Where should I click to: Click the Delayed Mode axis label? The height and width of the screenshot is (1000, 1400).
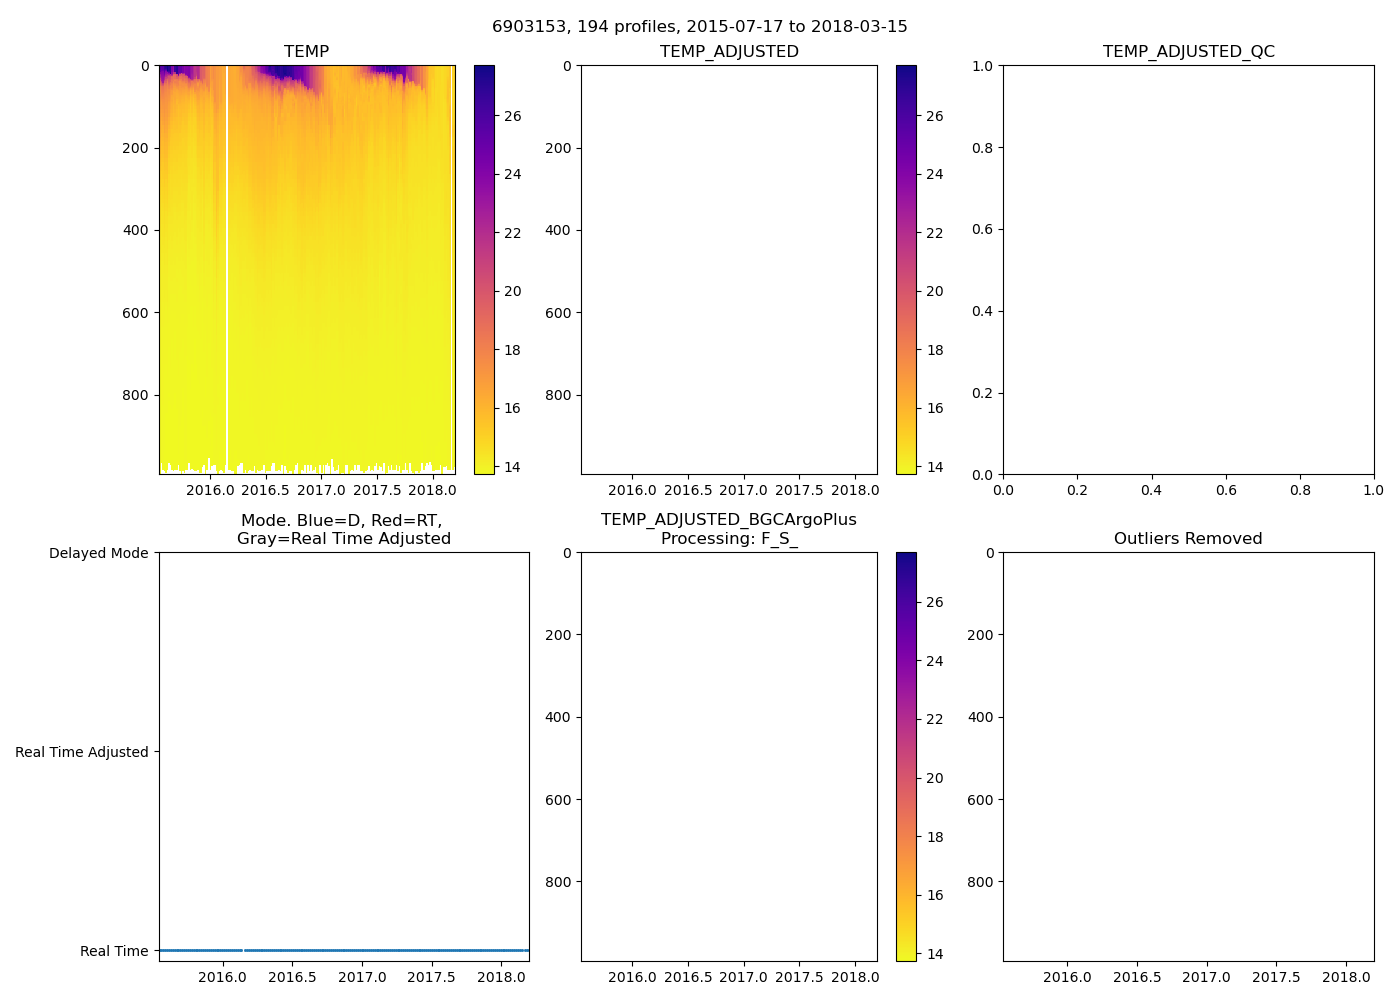click(98, 553)
